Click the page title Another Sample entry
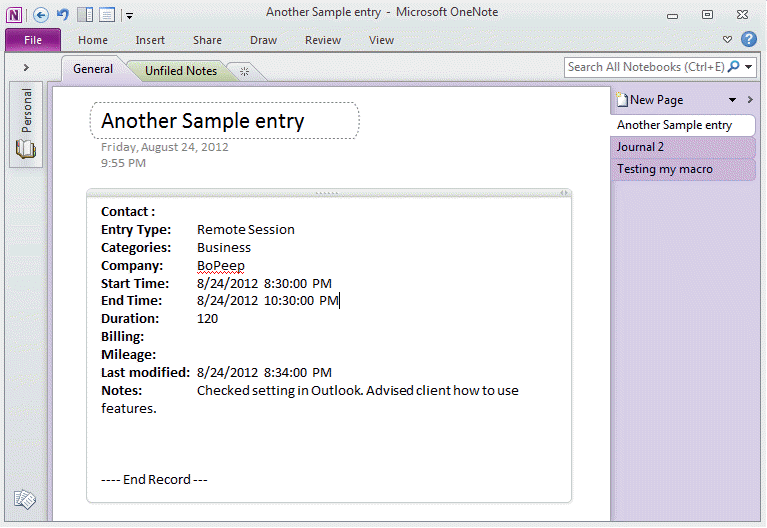Image resolution: width=767 pixels, height=528 pixels. click(203, 121)
